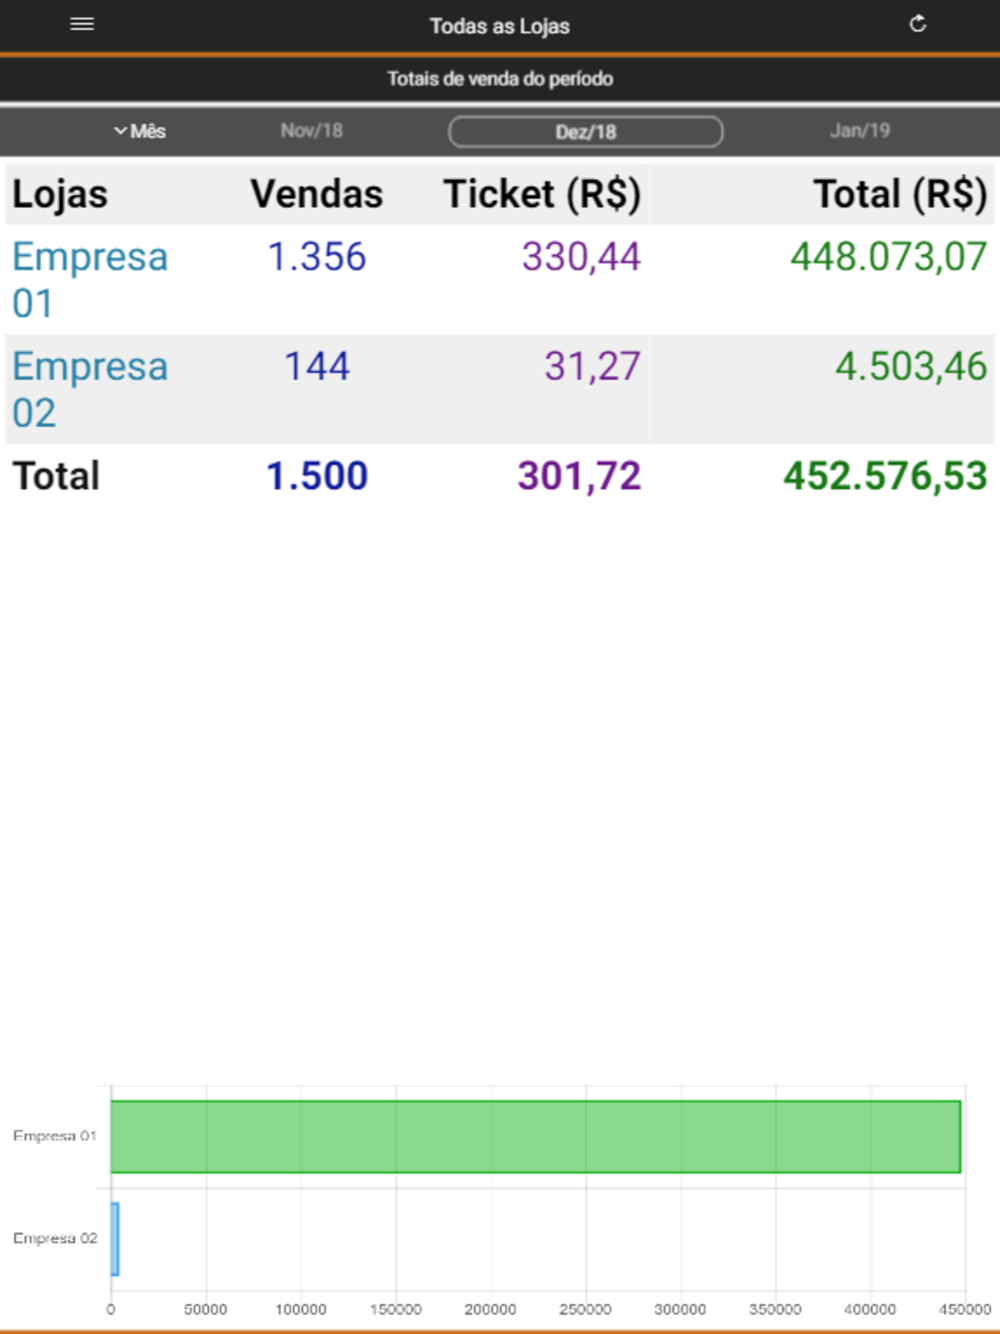Open the Empresa 02 store link
The image size is (1000, 1334).
90,390
